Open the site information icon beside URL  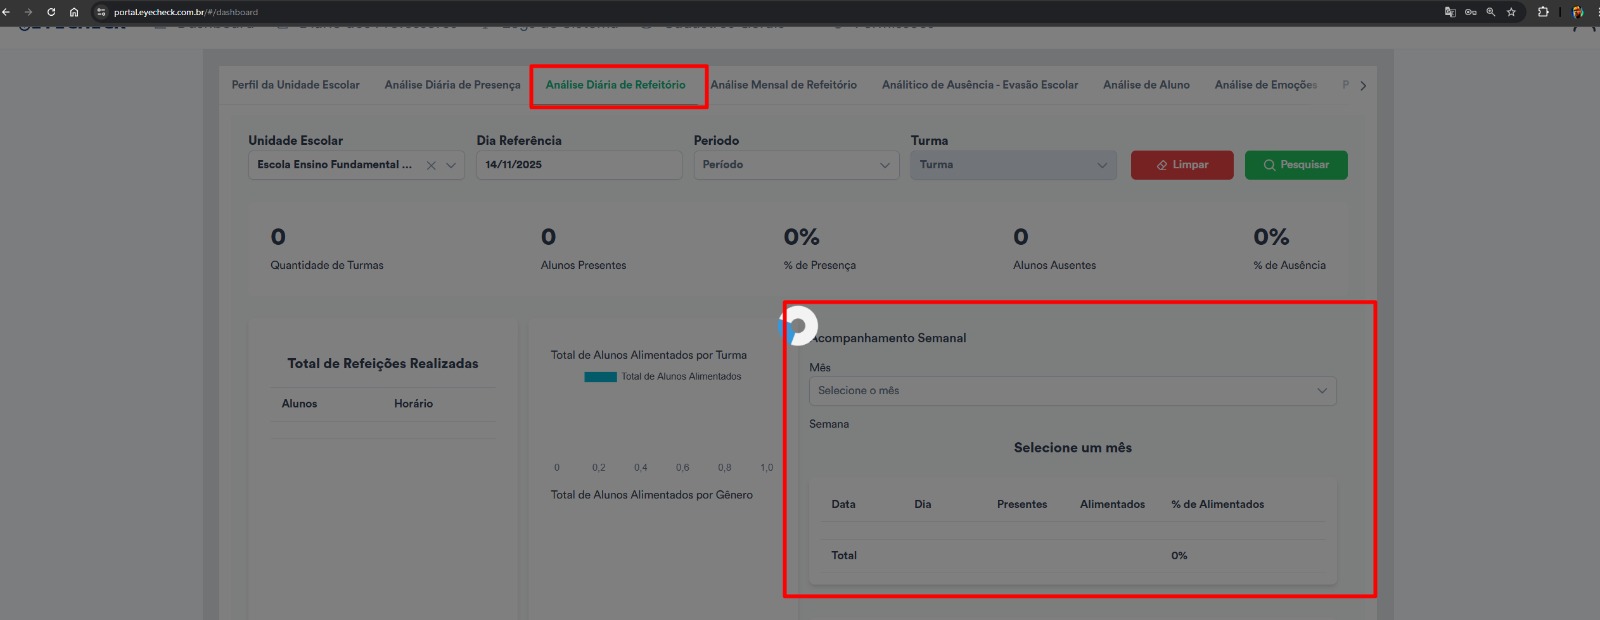pyautogui.click(x=101, y=12)
